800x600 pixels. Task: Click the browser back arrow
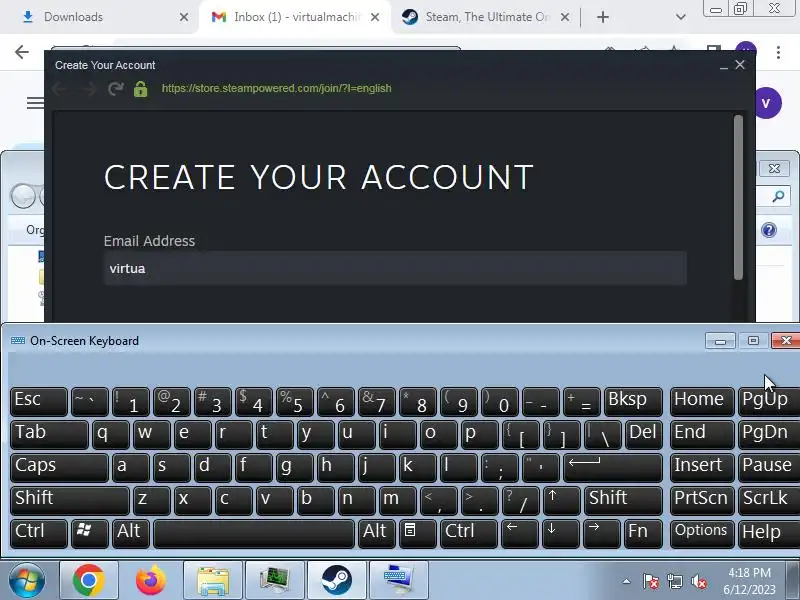point(22,52)
